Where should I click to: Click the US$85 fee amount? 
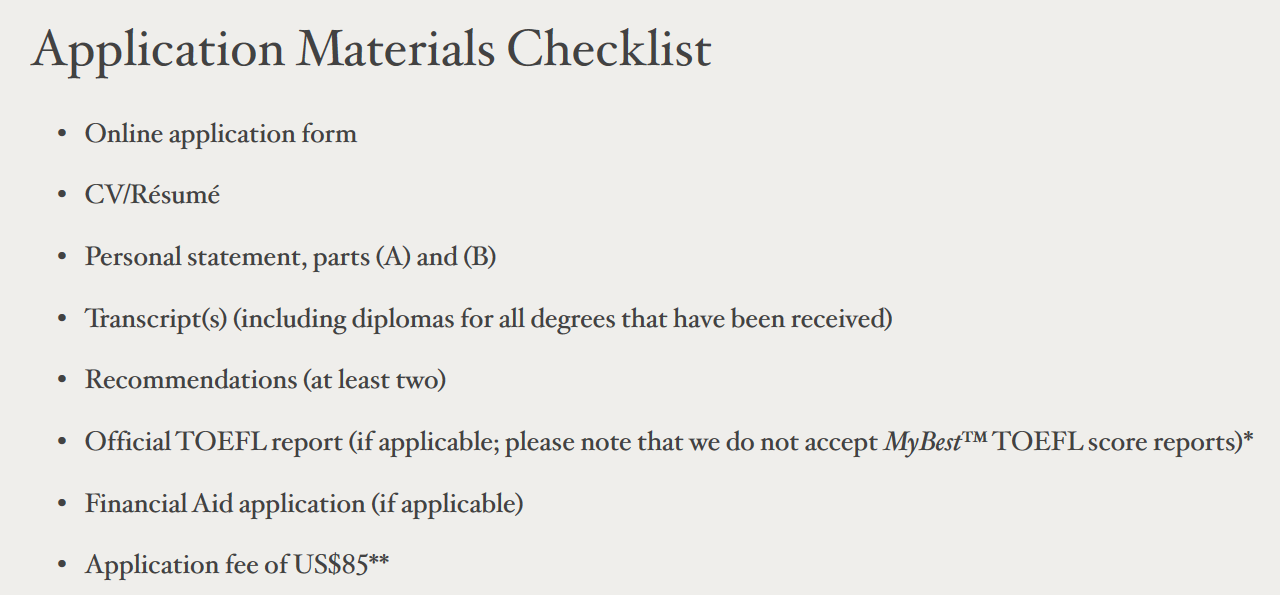329,565
